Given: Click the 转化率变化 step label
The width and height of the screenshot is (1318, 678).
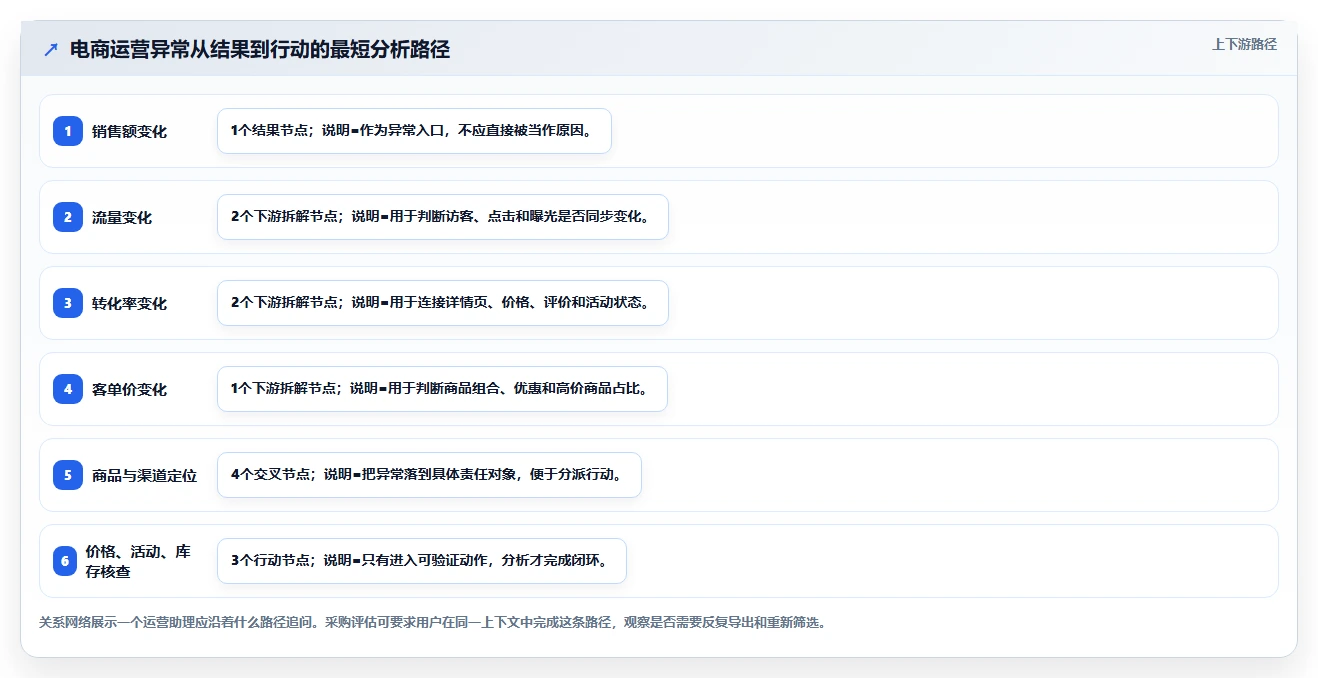Looking at the screenshot, I should pos(129,303).
